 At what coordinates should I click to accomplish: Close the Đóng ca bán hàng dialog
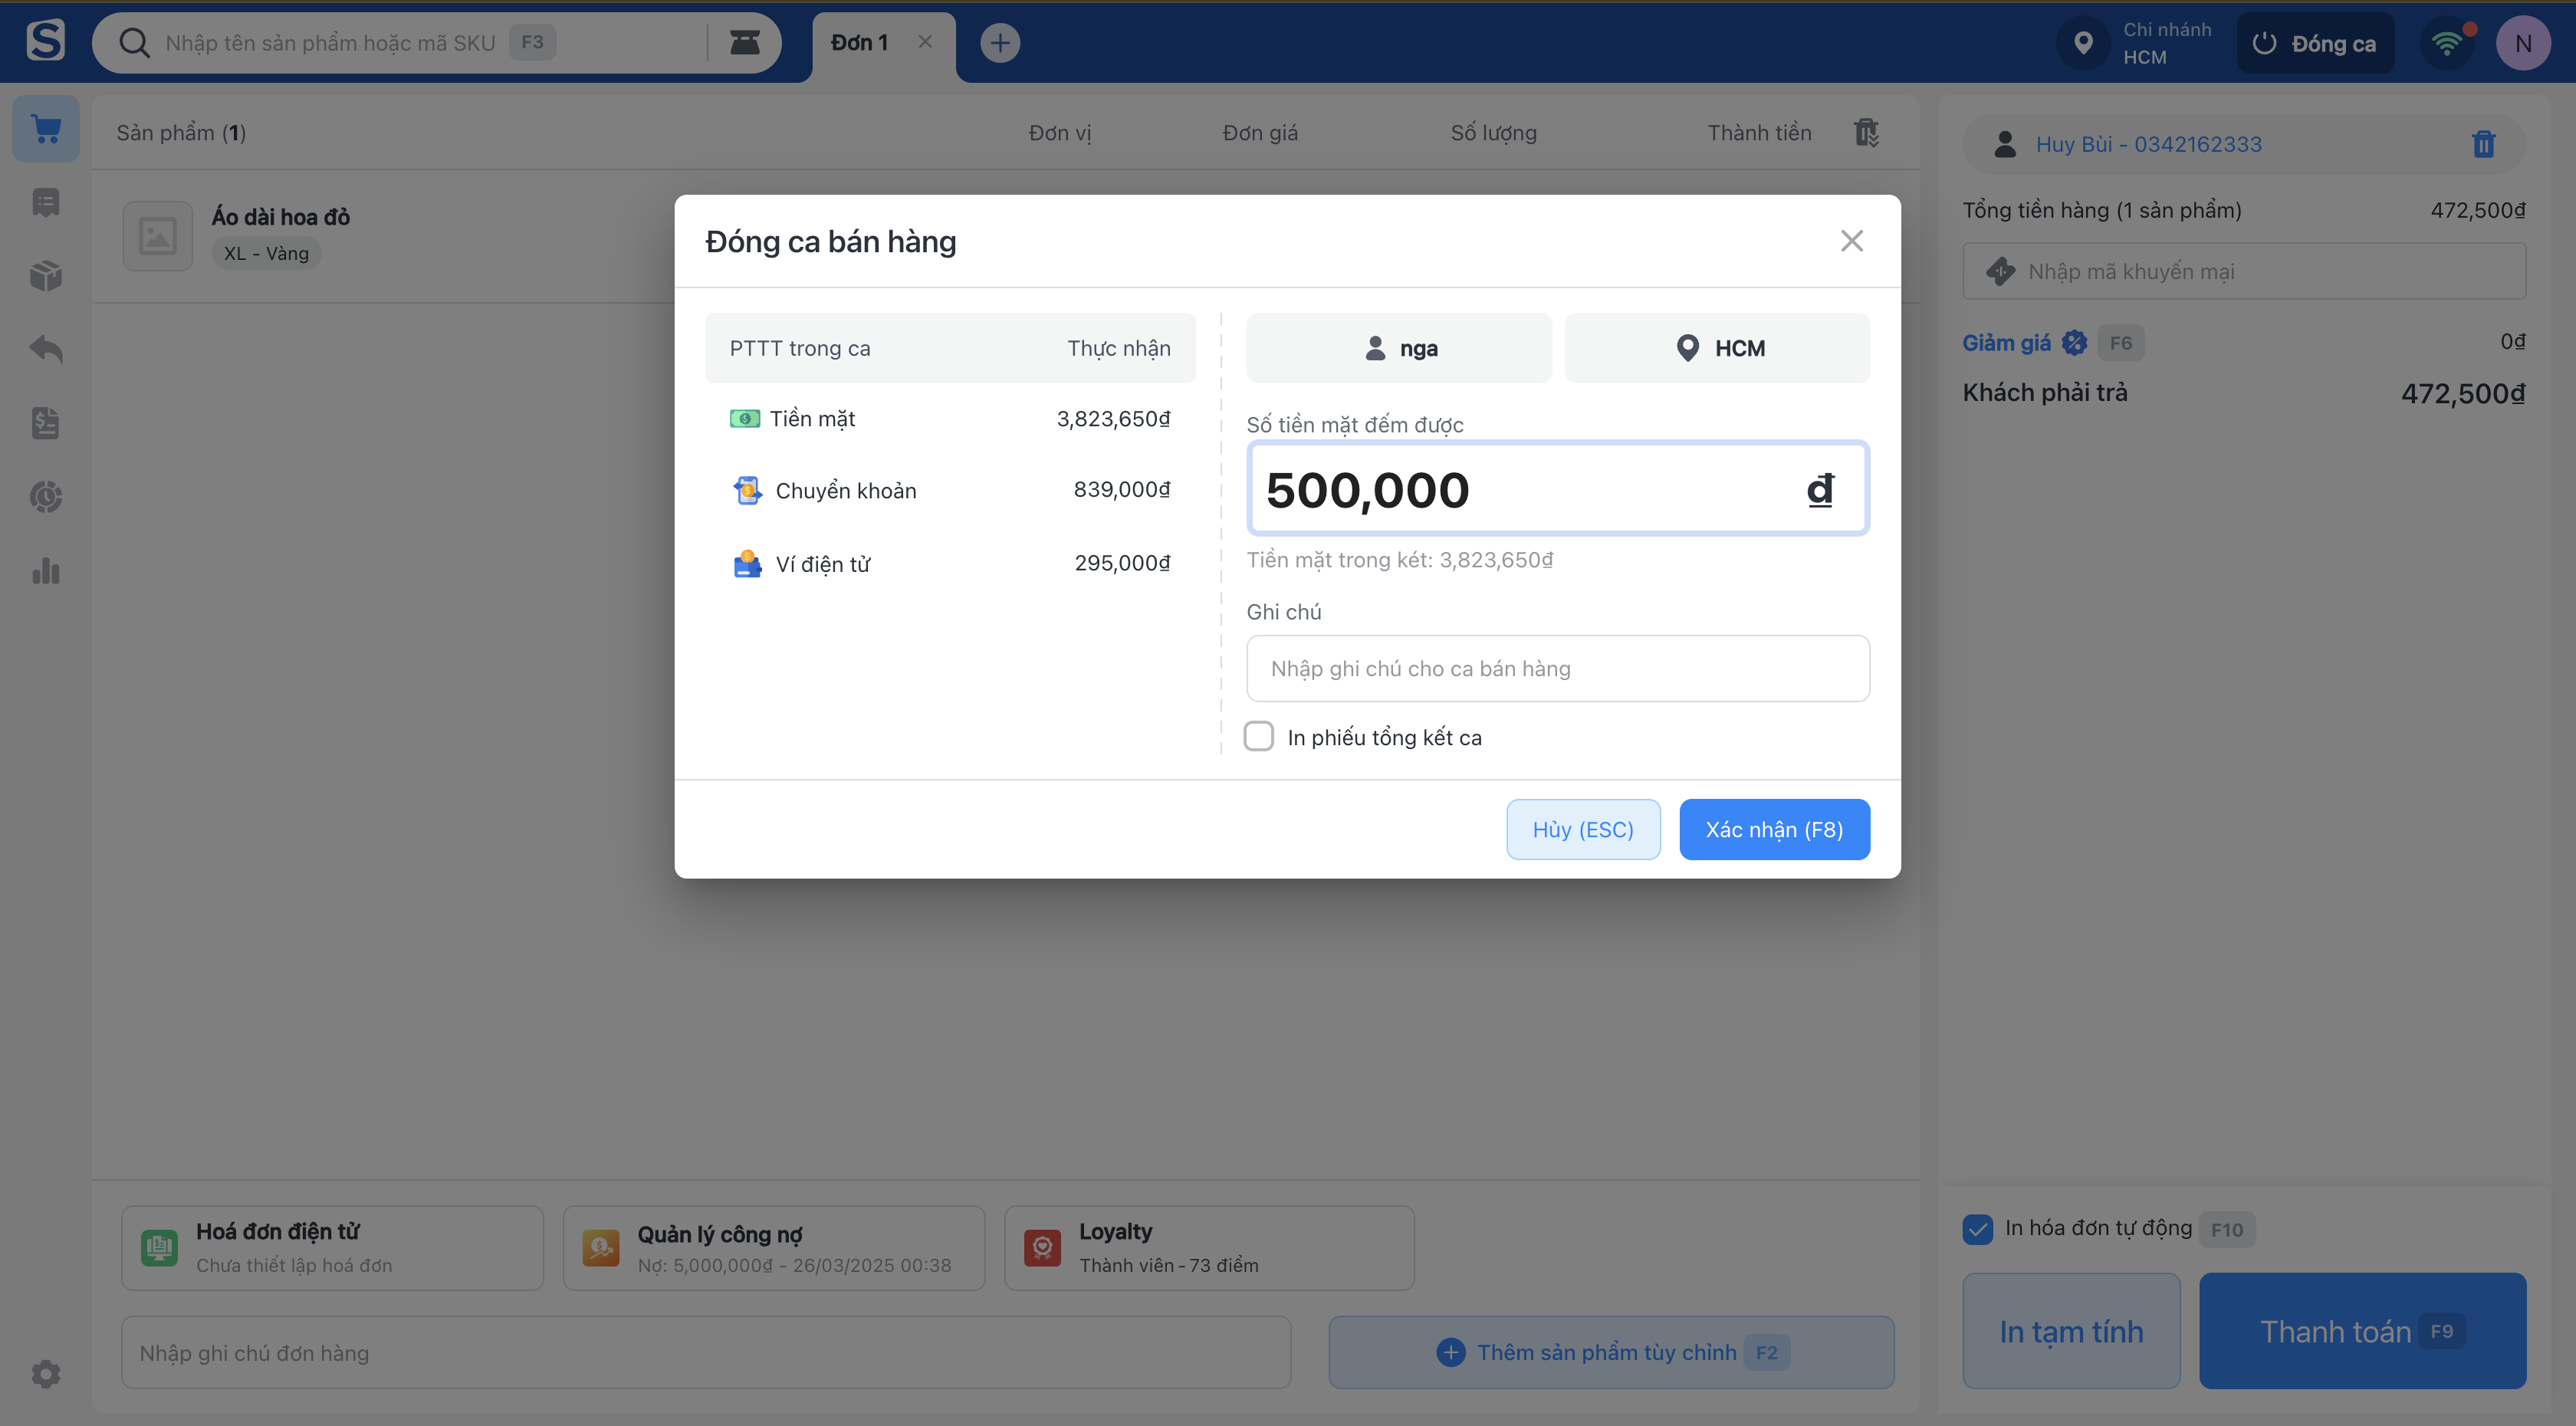tap(1851, 241)
